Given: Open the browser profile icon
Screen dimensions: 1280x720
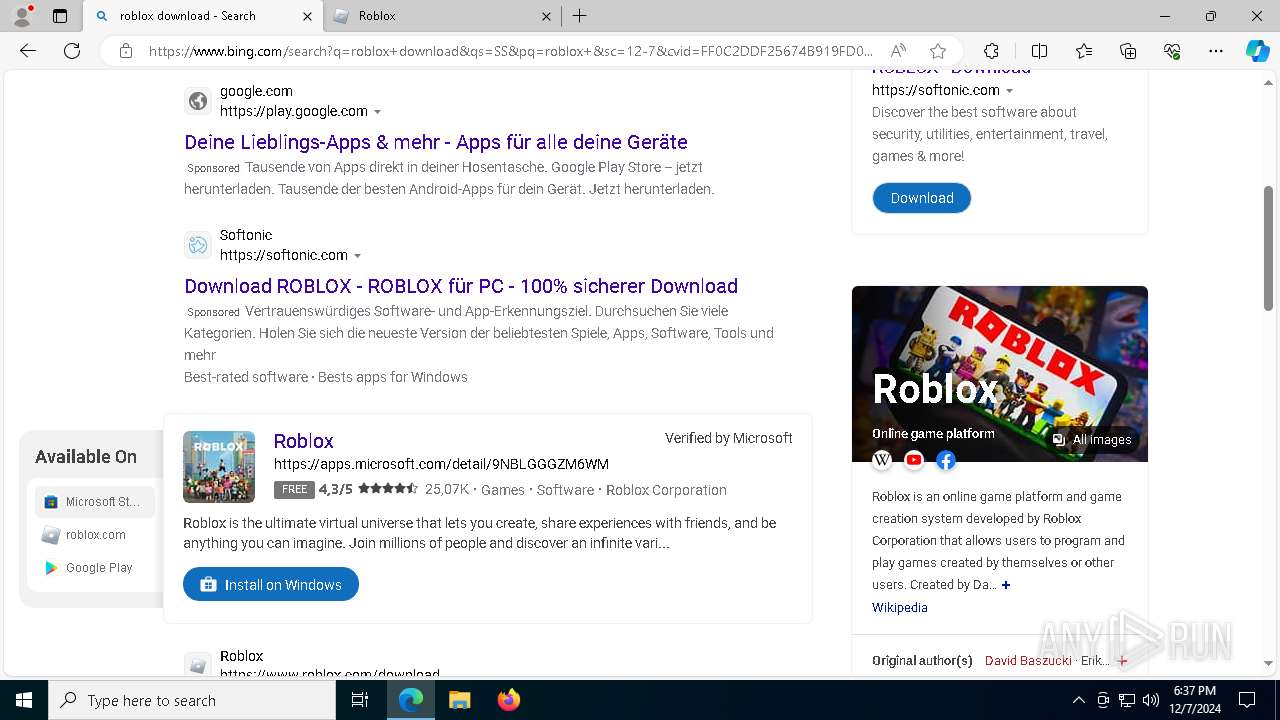Looking at the screenshot, I should click(x=22, y=16).
